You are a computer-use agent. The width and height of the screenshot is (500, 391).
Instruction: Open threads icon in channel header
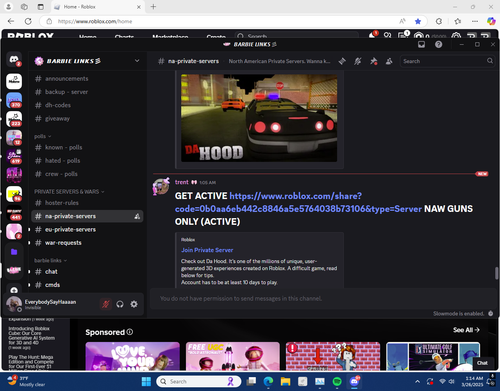(342, 61)
